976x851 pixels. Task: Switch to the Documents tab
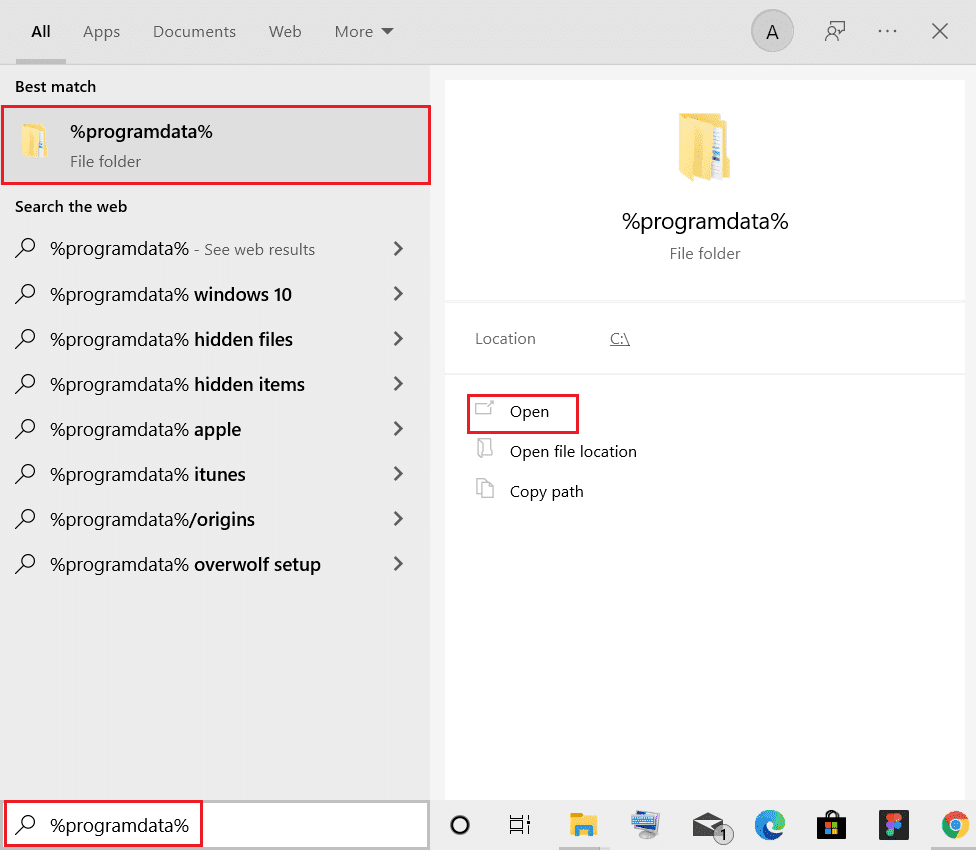pyautogui.click(x=194, y=31)
